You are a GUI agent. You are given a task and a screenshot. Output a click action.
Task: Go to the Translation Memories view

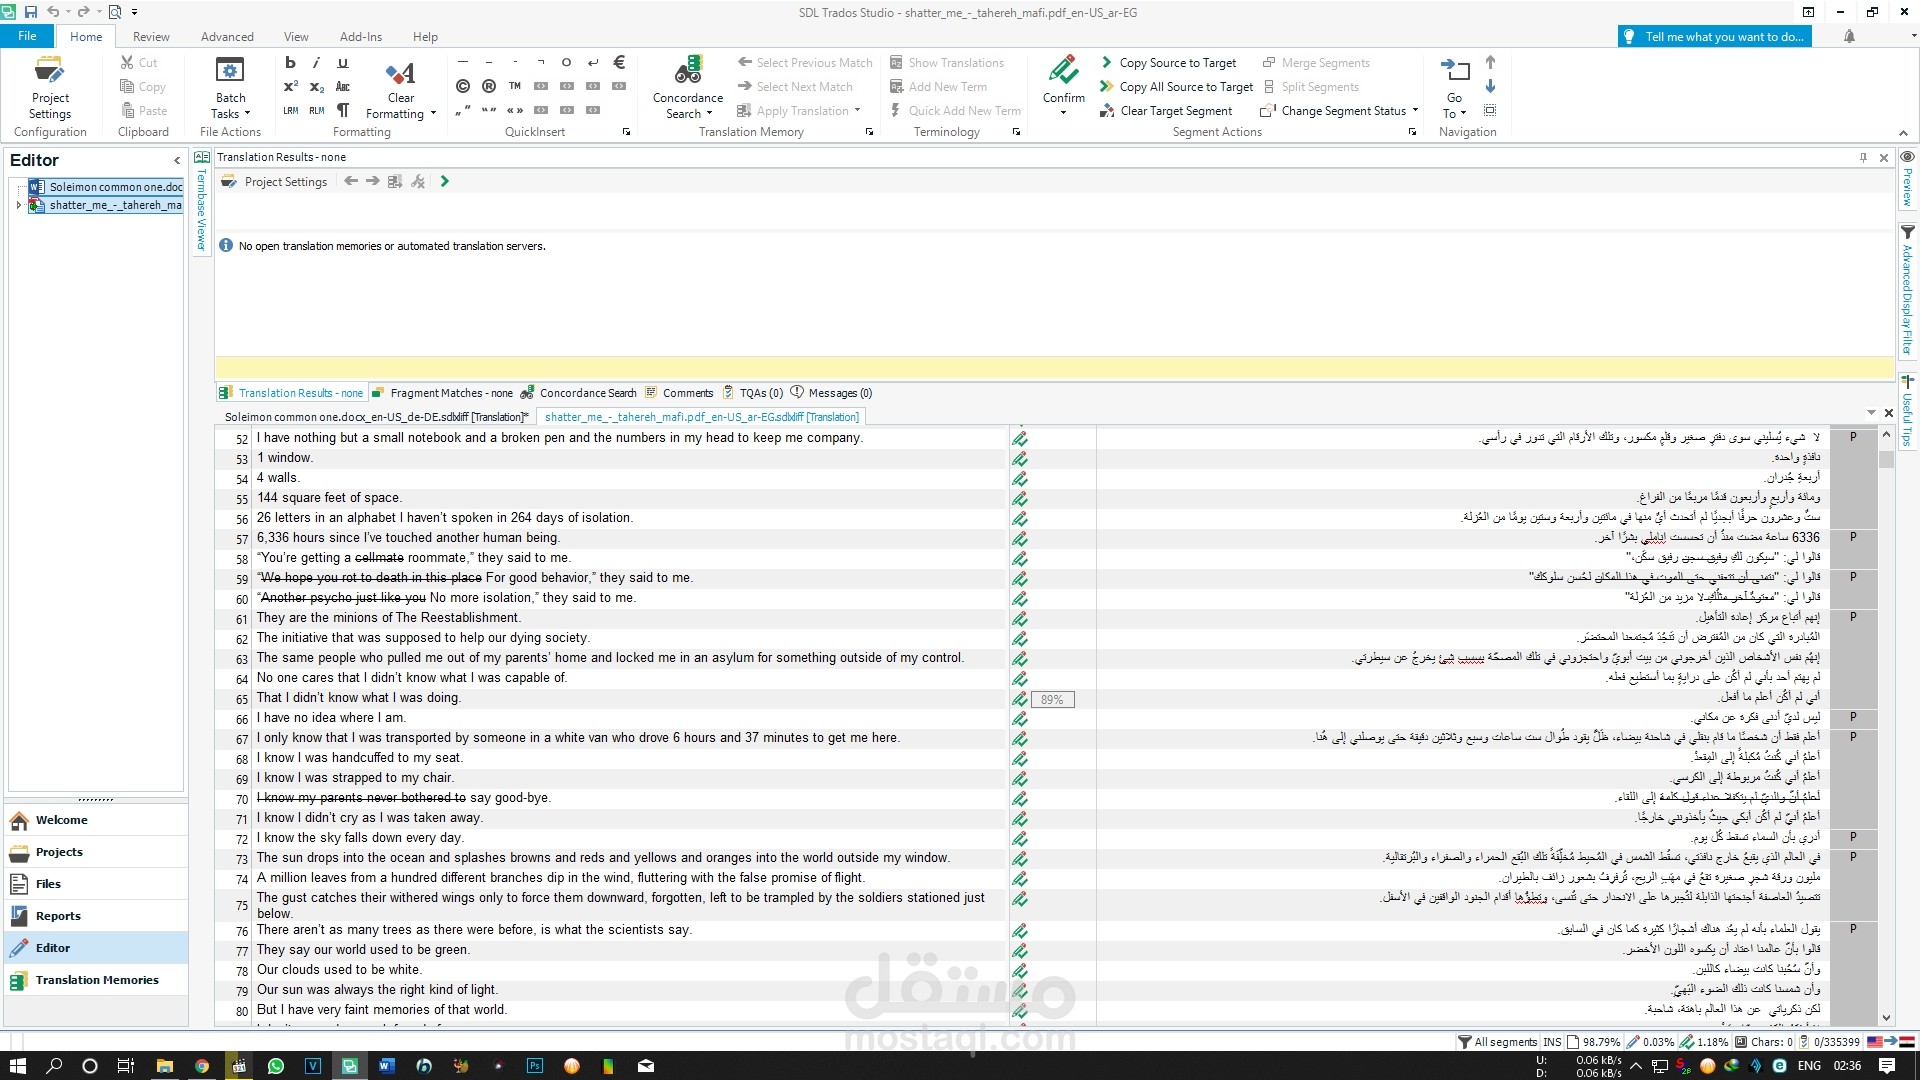96,980
